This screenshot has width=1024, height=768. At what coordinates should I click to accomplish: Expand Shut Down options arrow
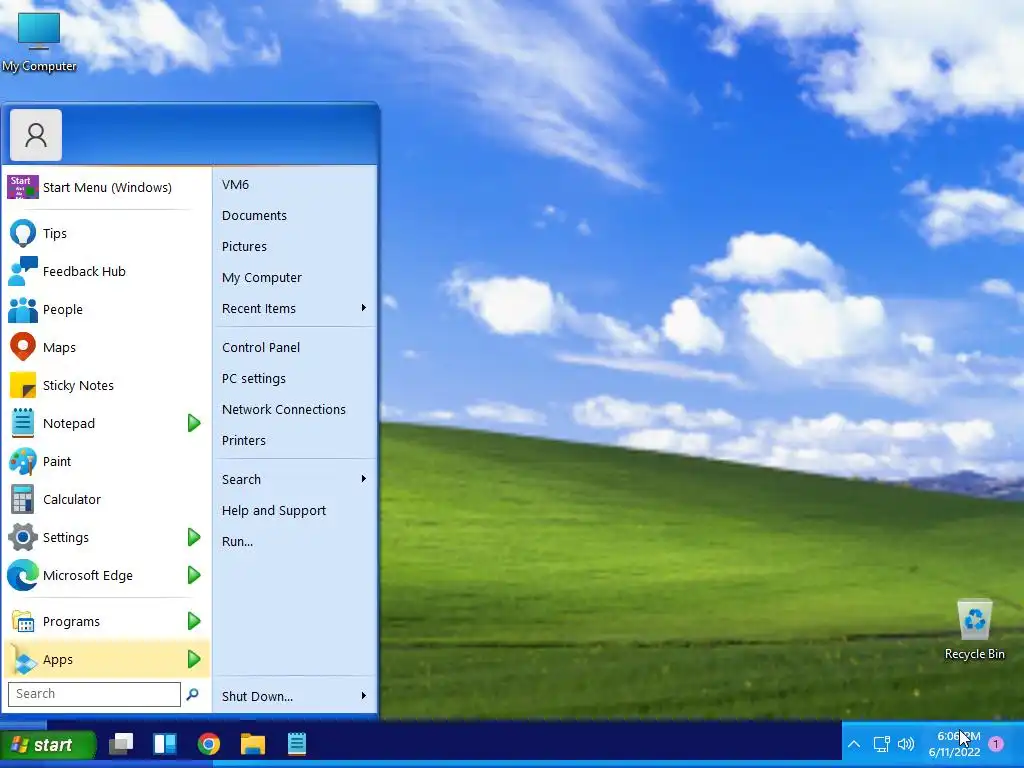[x=364, y=696]
